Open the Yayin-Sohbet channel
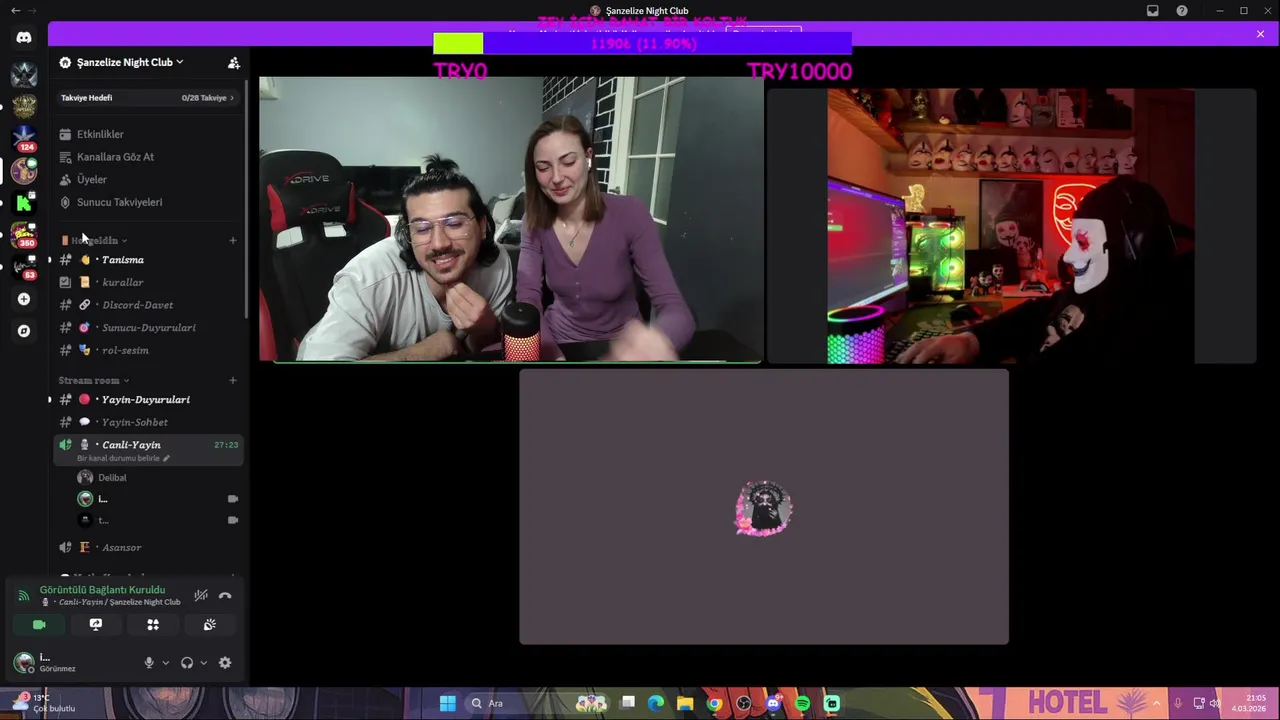1280x720 pixels. point(148,422)
